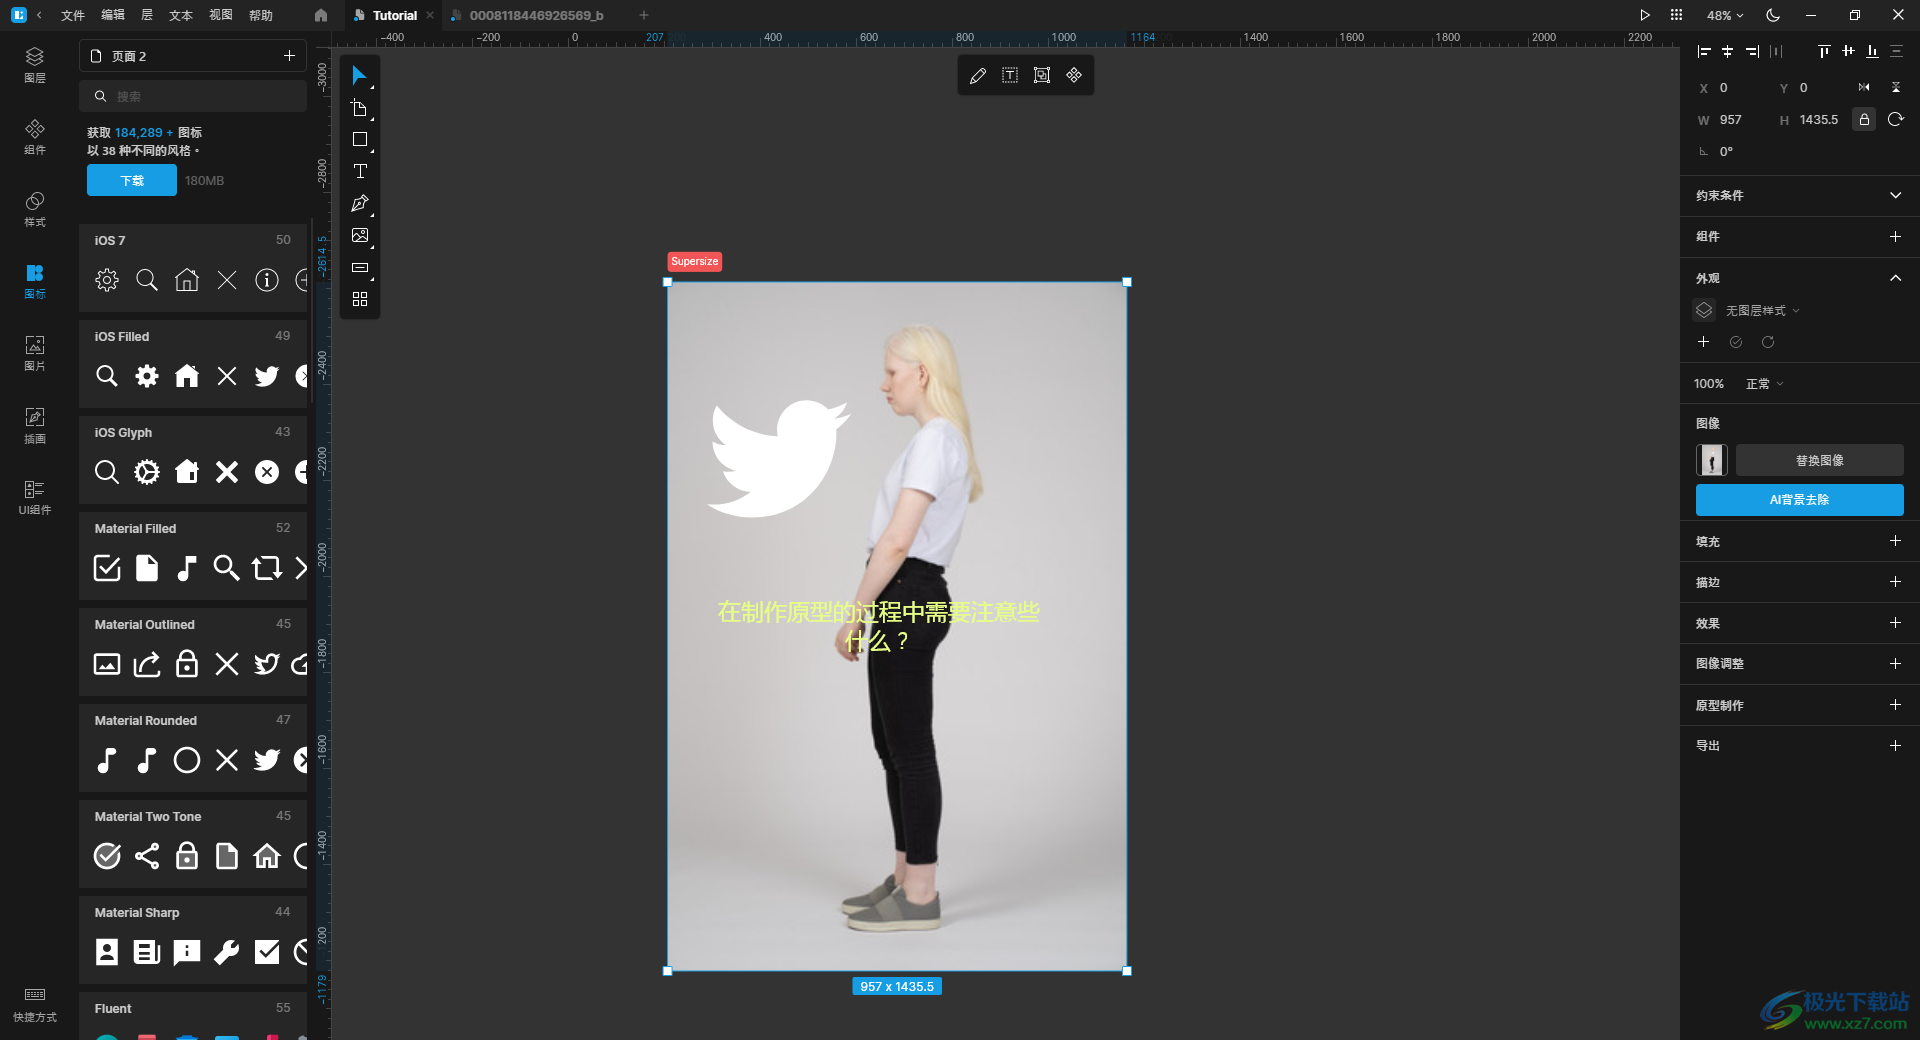Pick the Rectangle shape tool
The width and height of the screenshot is (1920, 1040).
point(359,140)
